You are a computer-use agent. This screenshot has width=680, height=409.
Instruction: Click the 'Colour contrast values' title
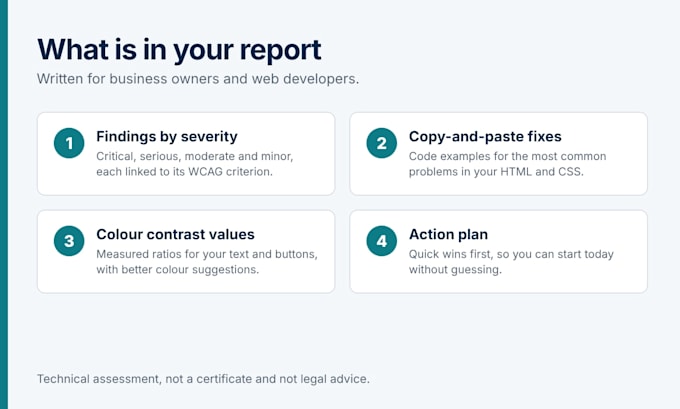175,234
